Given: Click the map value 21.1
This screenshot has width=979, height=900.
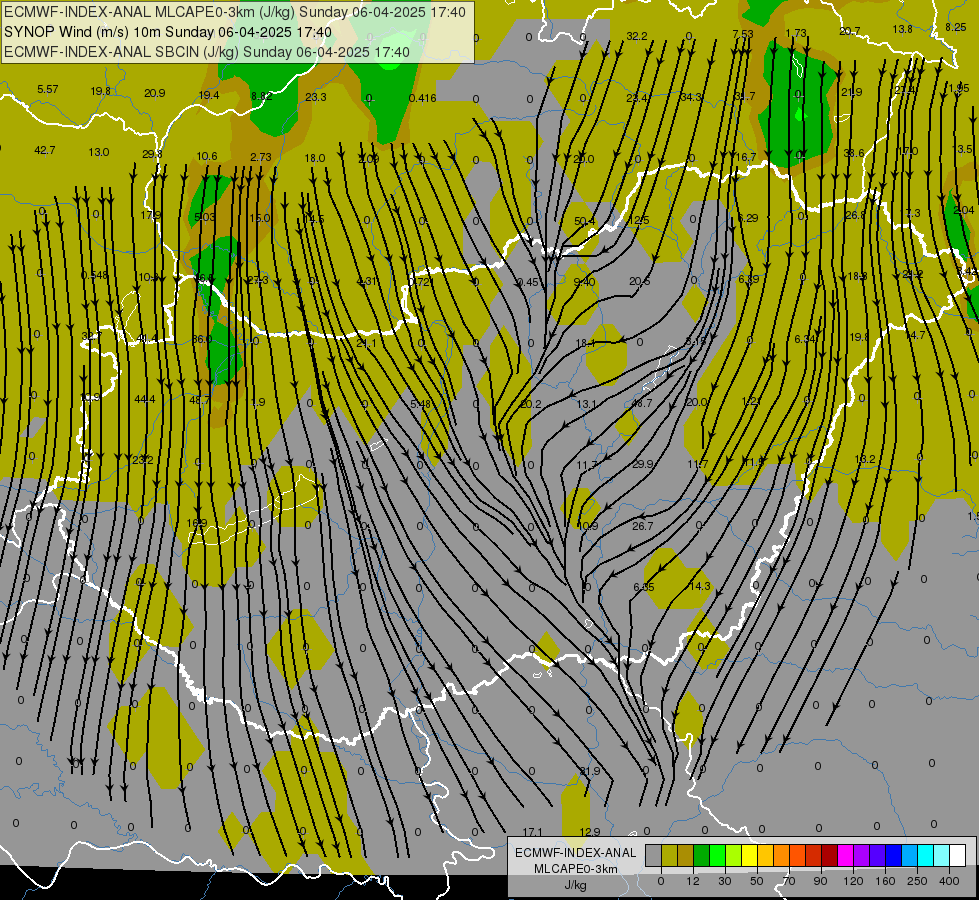Looking at the screenshot, I should pyautogui.click(x=367, y=344).
